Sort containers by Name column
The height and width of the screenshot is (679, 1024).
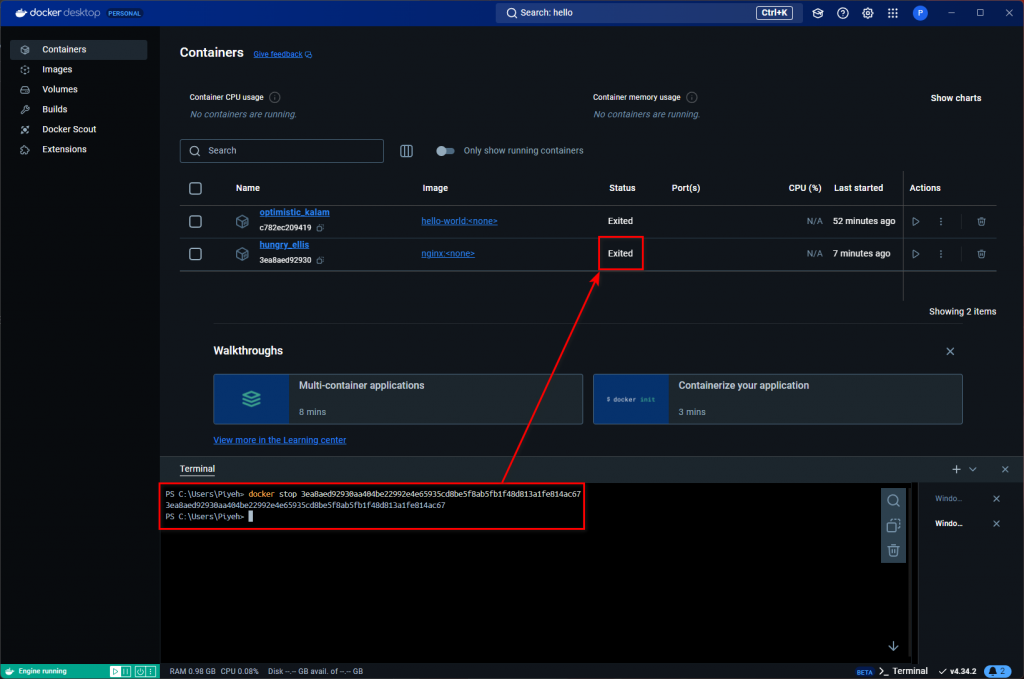248,188
